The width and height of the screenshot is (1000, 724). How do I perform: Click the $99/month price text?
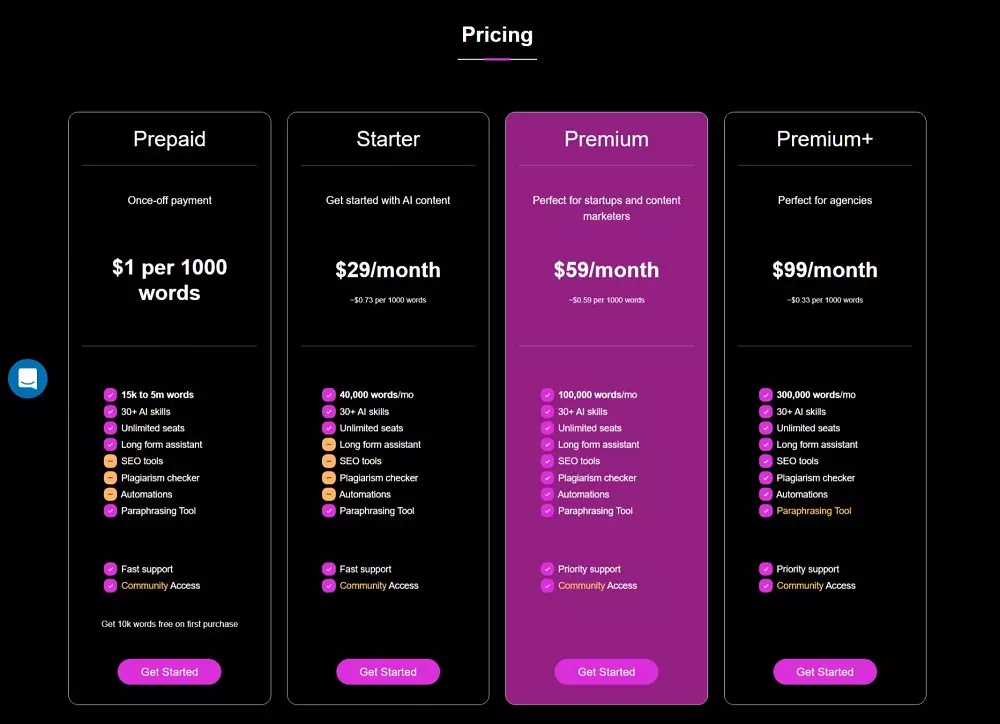point(825,270)
